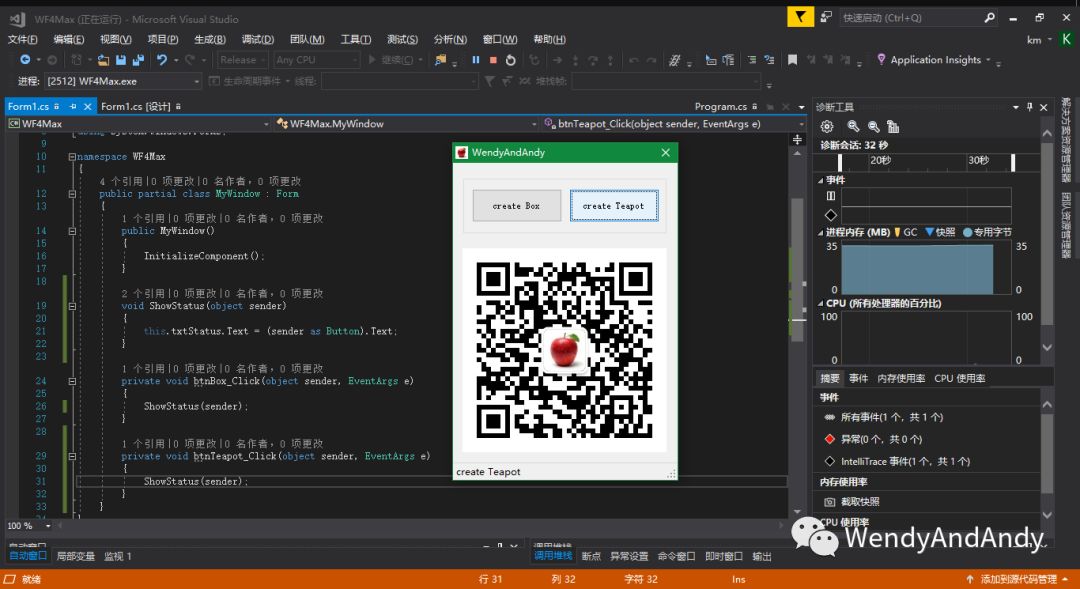Viewport: 1080px width, 589px height.
Task: Open the 文件(F) menu
Action: click(23, 39)
